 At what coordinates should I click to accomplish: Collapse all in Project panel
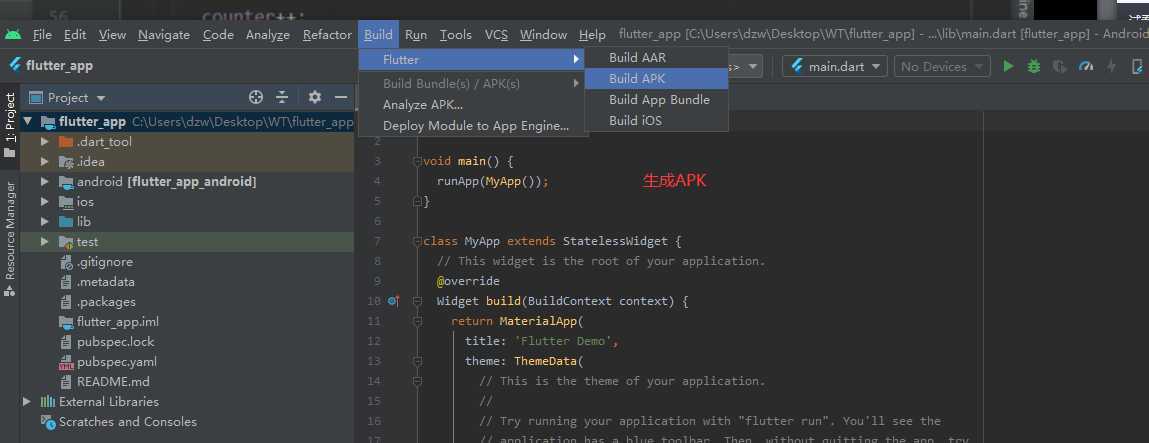click(x=282, y=97)
